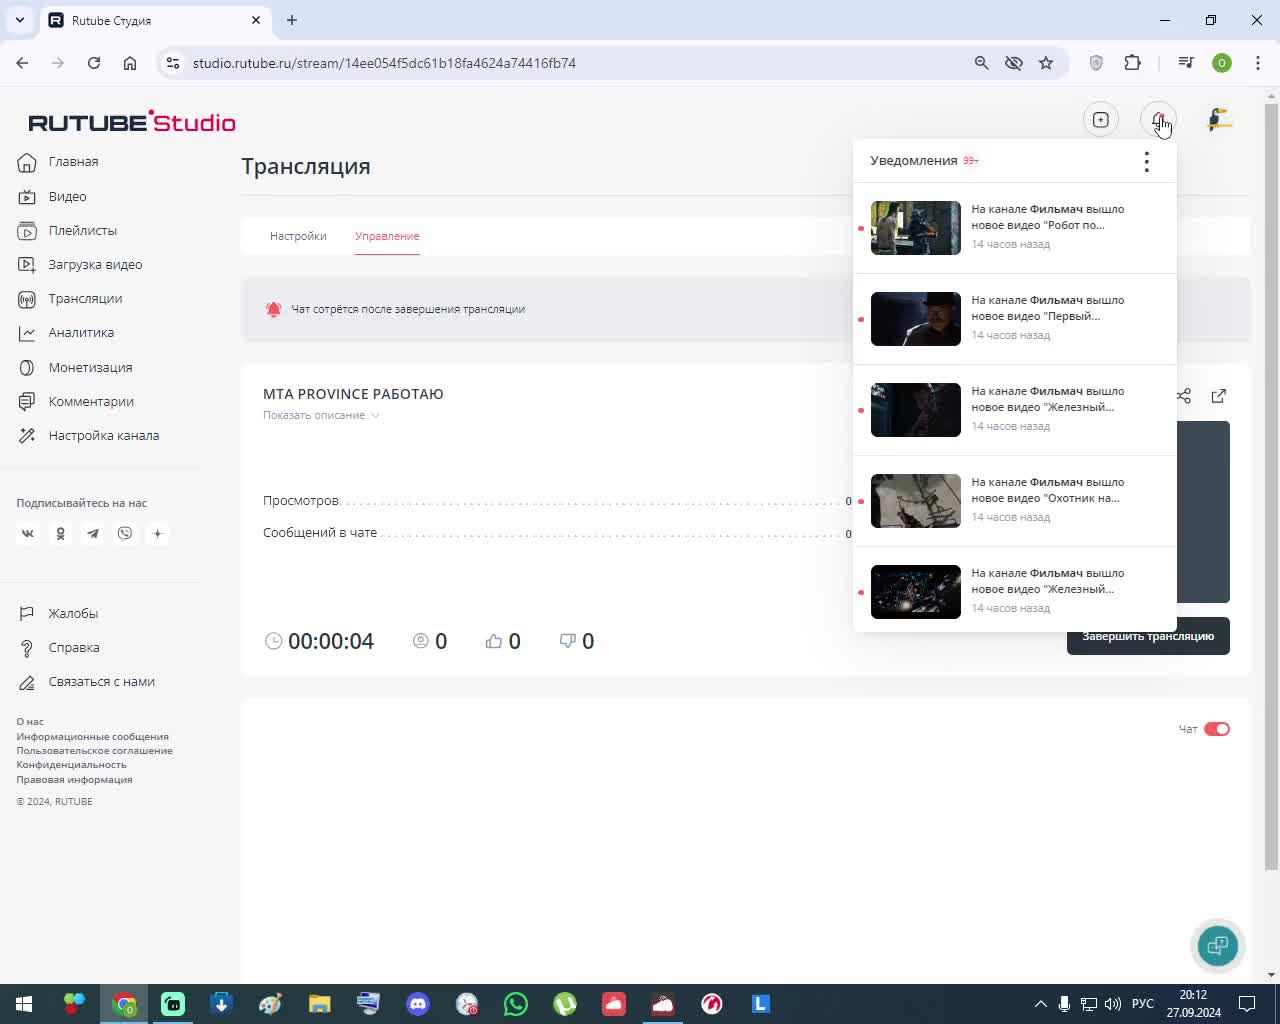Click the Odnoklassniki social icon
The image size is (1280, 1024).
point(60,534)
